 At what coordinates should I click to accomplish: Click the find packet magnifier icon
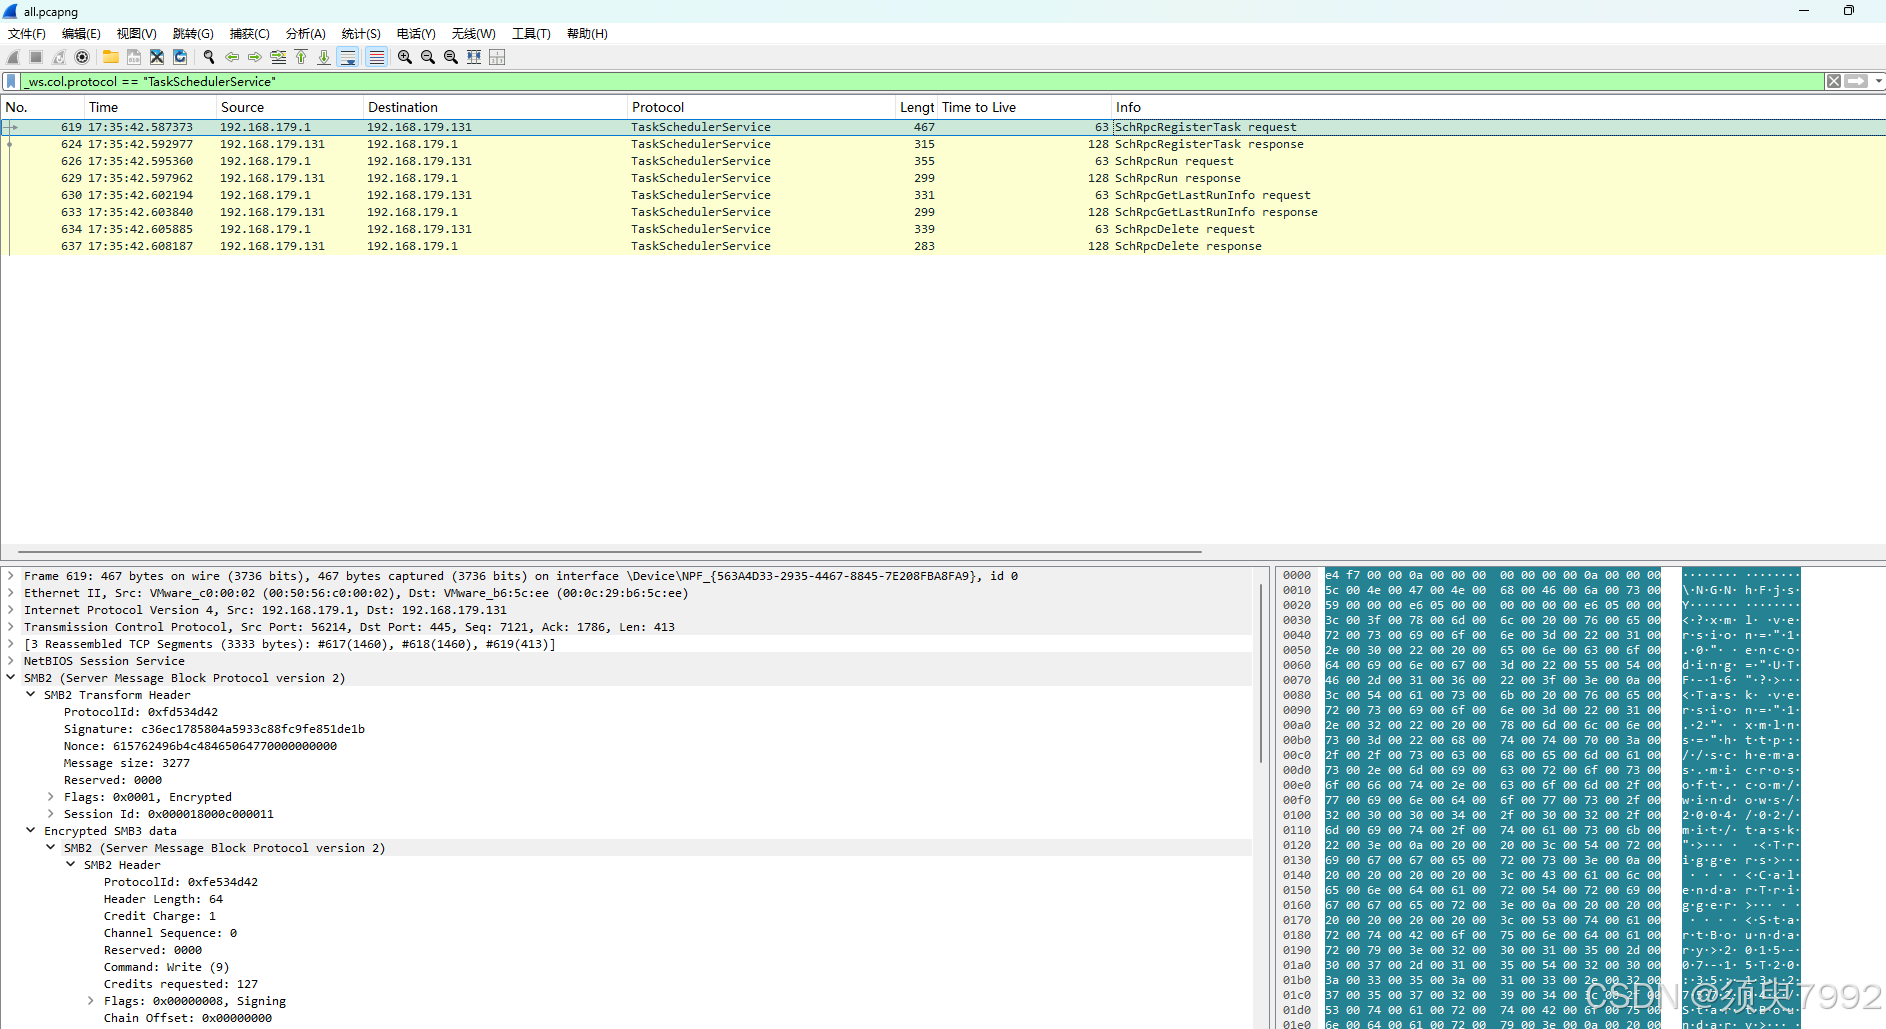pos(209,57)
